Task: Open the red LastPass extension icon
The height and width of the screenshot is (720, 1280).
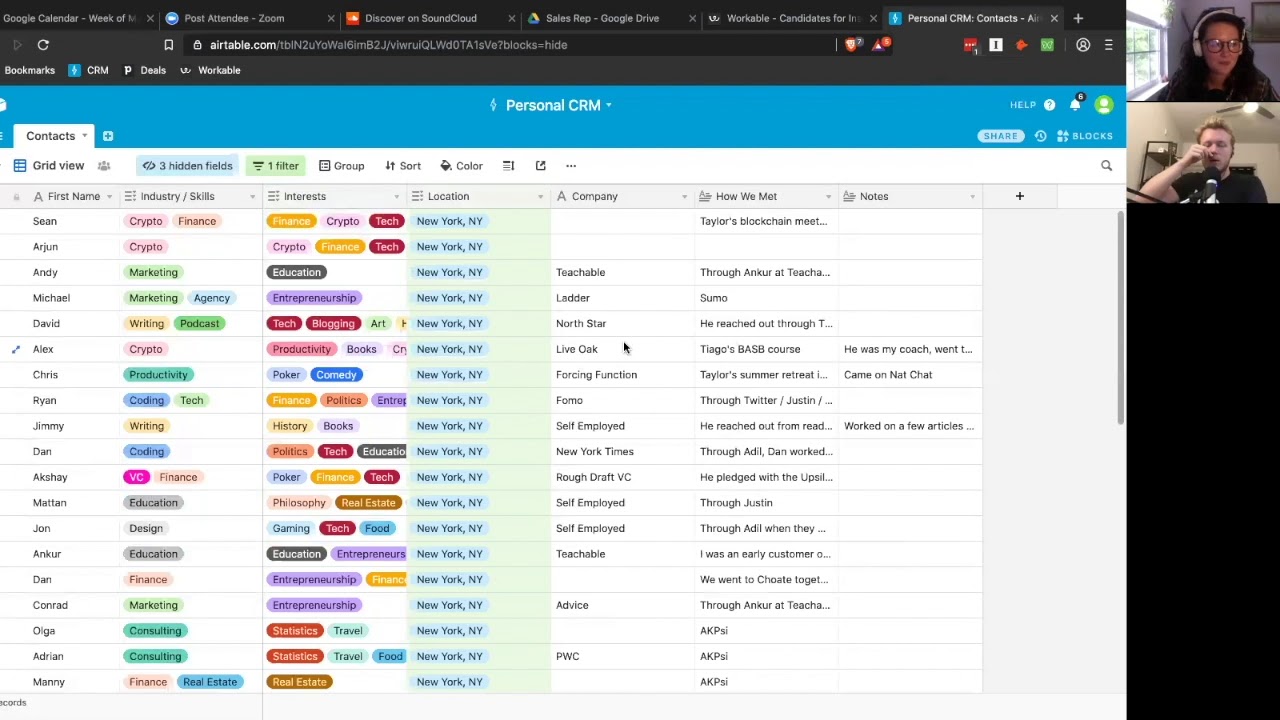Action: pos(970,45)
